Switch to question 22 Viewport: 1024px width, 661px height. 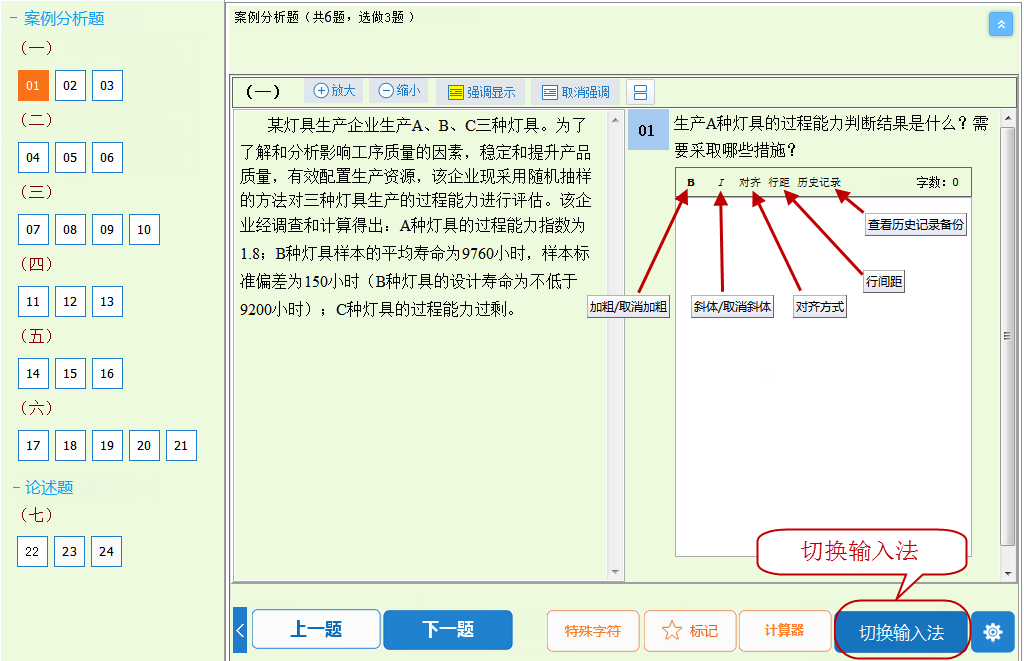[33, 551]
